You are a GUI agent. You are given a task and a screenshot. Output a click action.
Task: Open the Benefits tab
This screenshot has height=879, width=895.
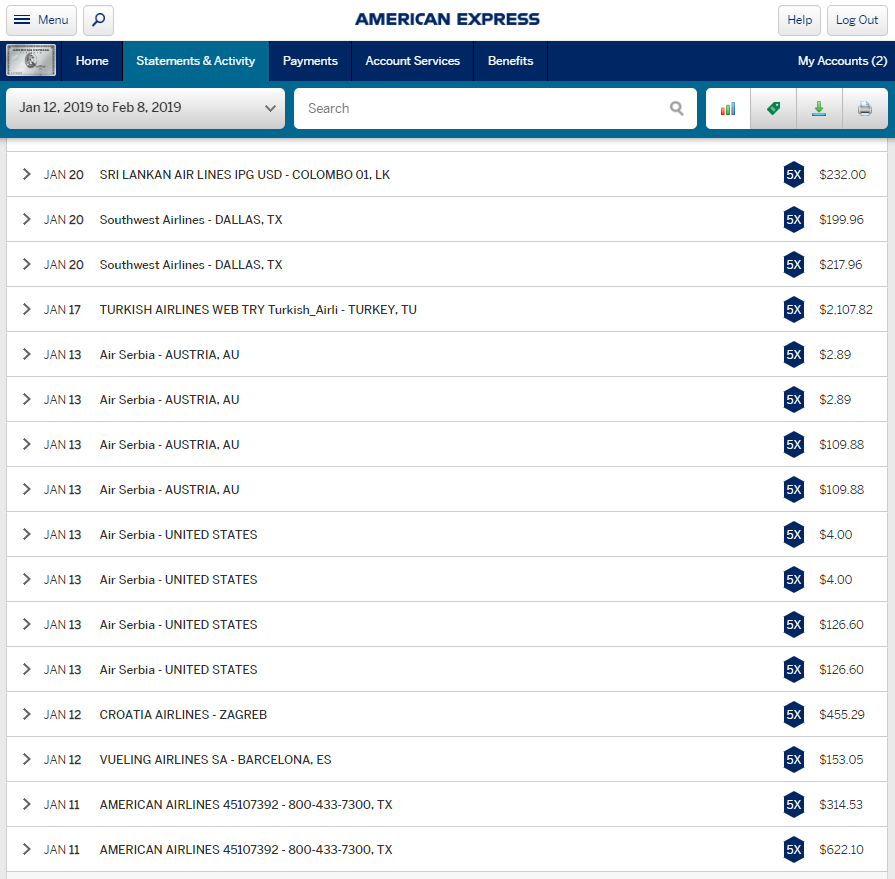click(510, 61)
